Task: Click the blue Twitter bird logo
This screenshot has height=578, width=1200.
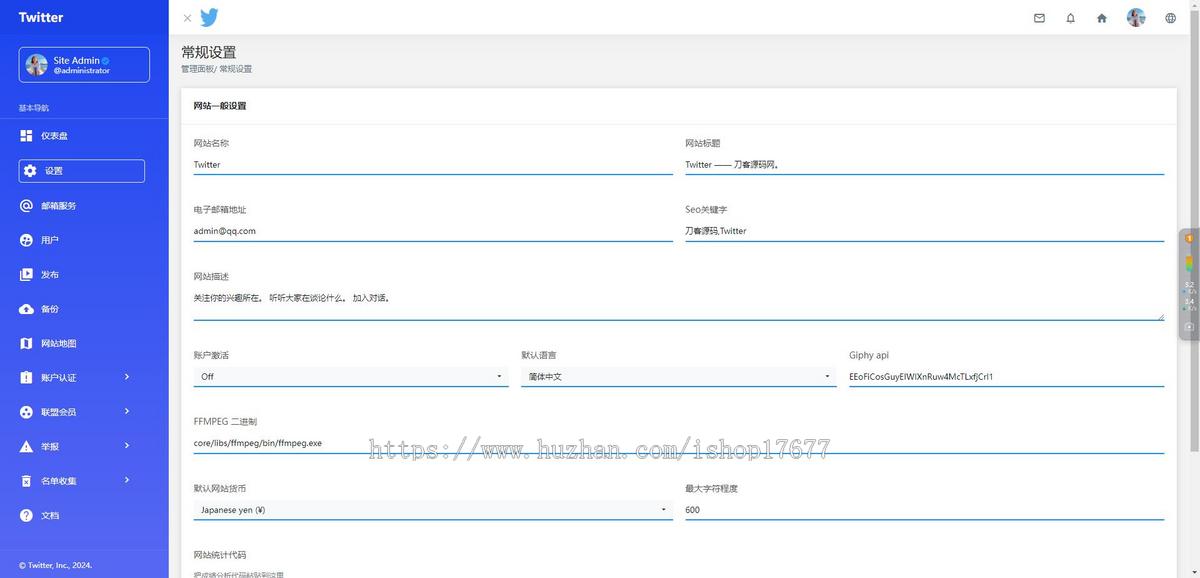Action: [x=209, y=17]
